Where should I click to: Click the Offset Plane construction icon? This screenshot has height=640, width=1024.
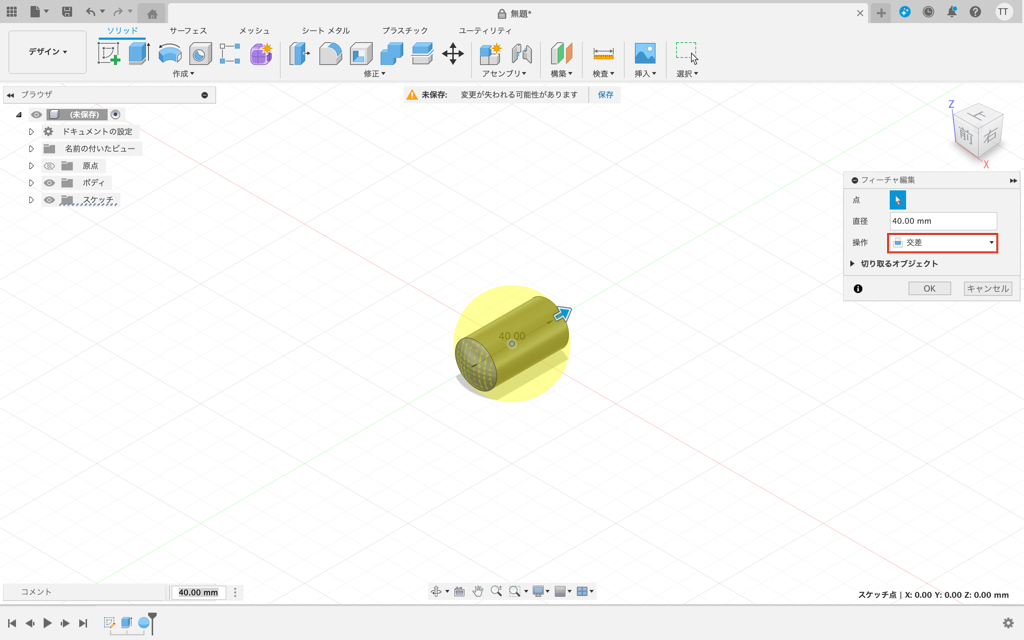pos(561,54)
